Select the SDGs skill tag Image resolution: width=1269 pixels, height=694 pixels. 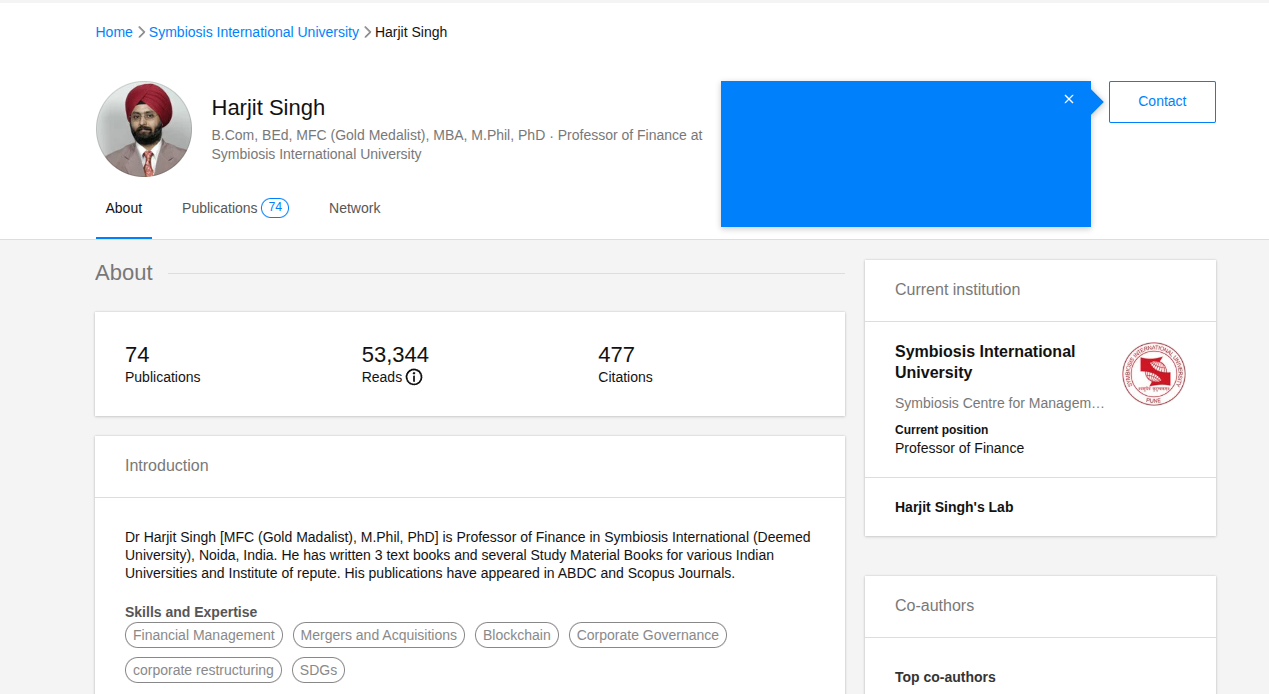[x=319, y=670]
